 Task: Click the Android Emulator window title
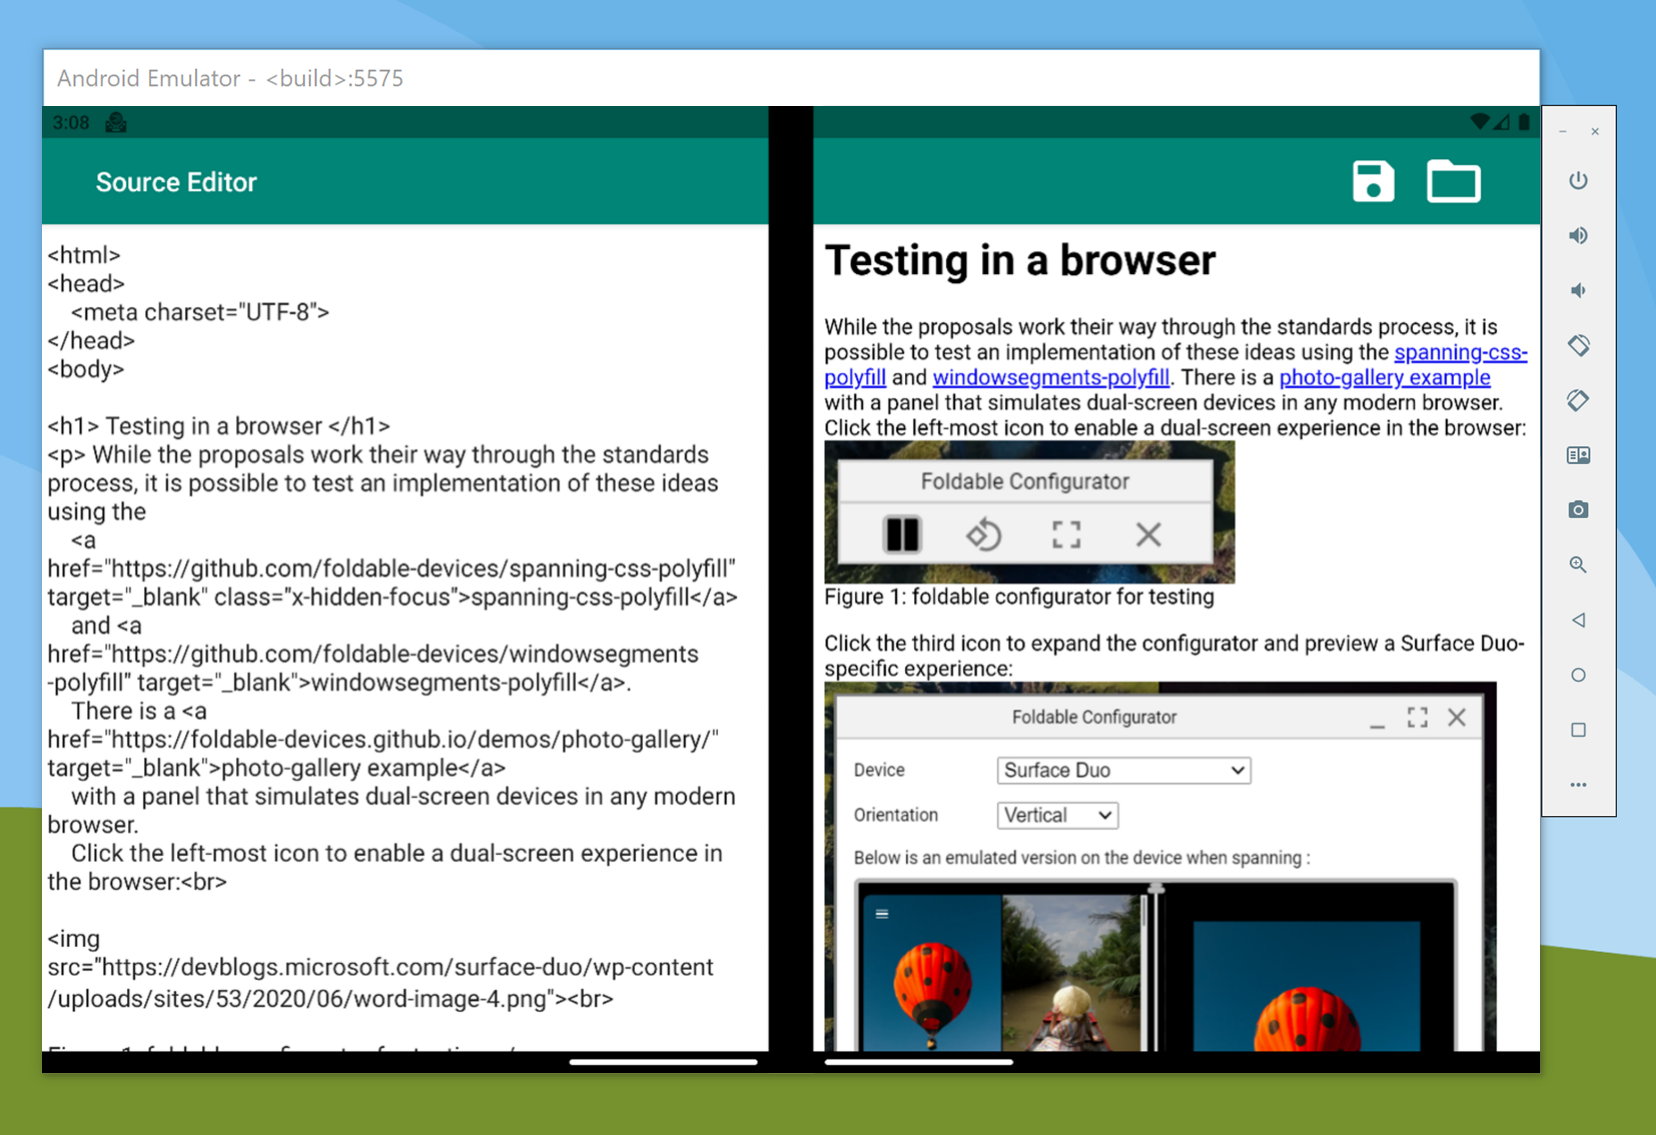tap(230, 78)
